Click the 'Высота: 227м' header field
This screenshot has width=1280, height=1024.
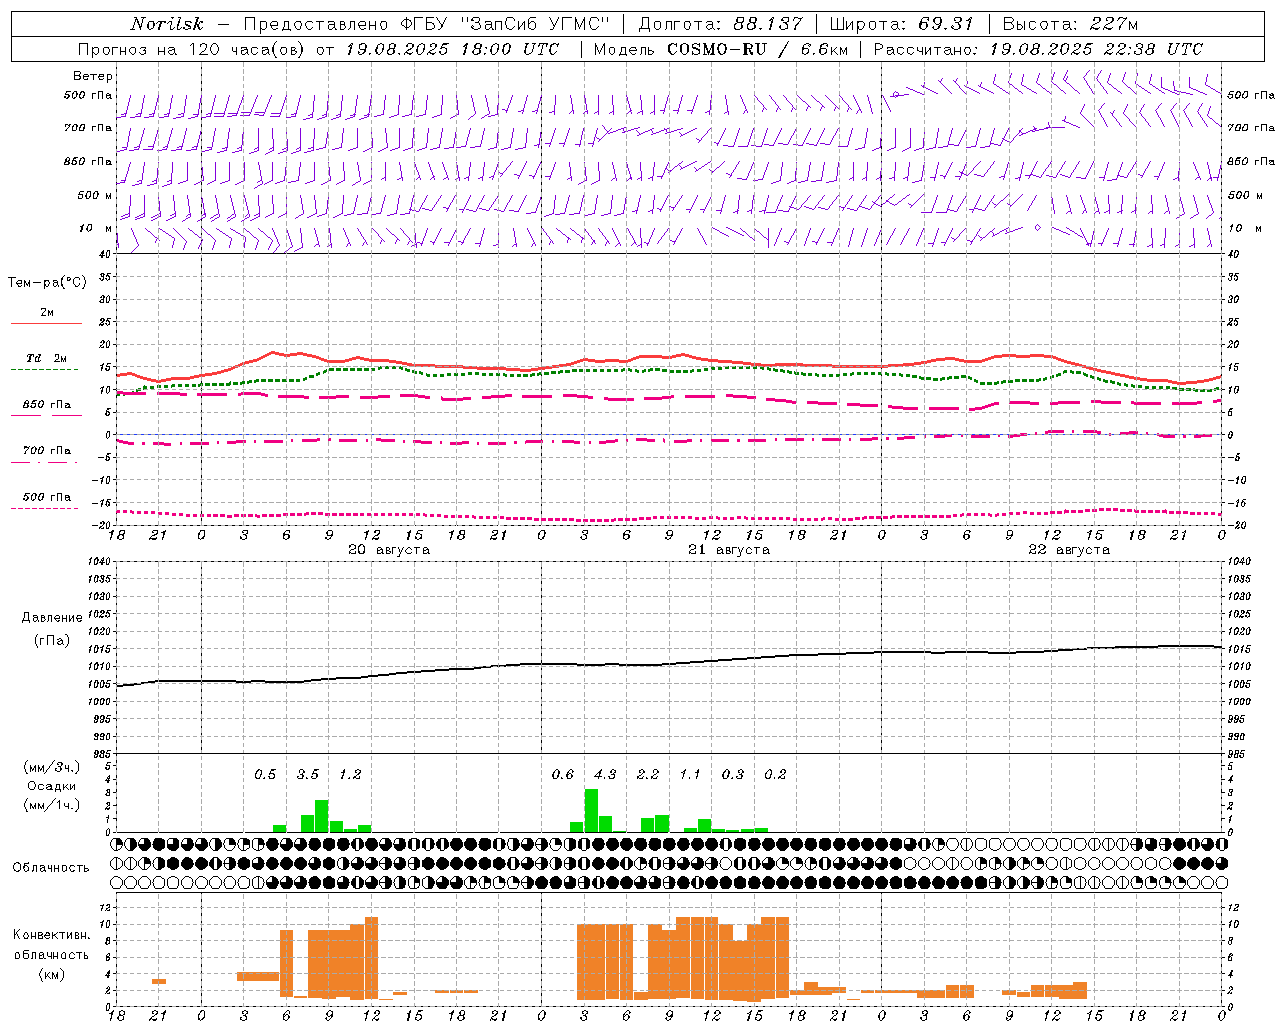pos(1070,24)
